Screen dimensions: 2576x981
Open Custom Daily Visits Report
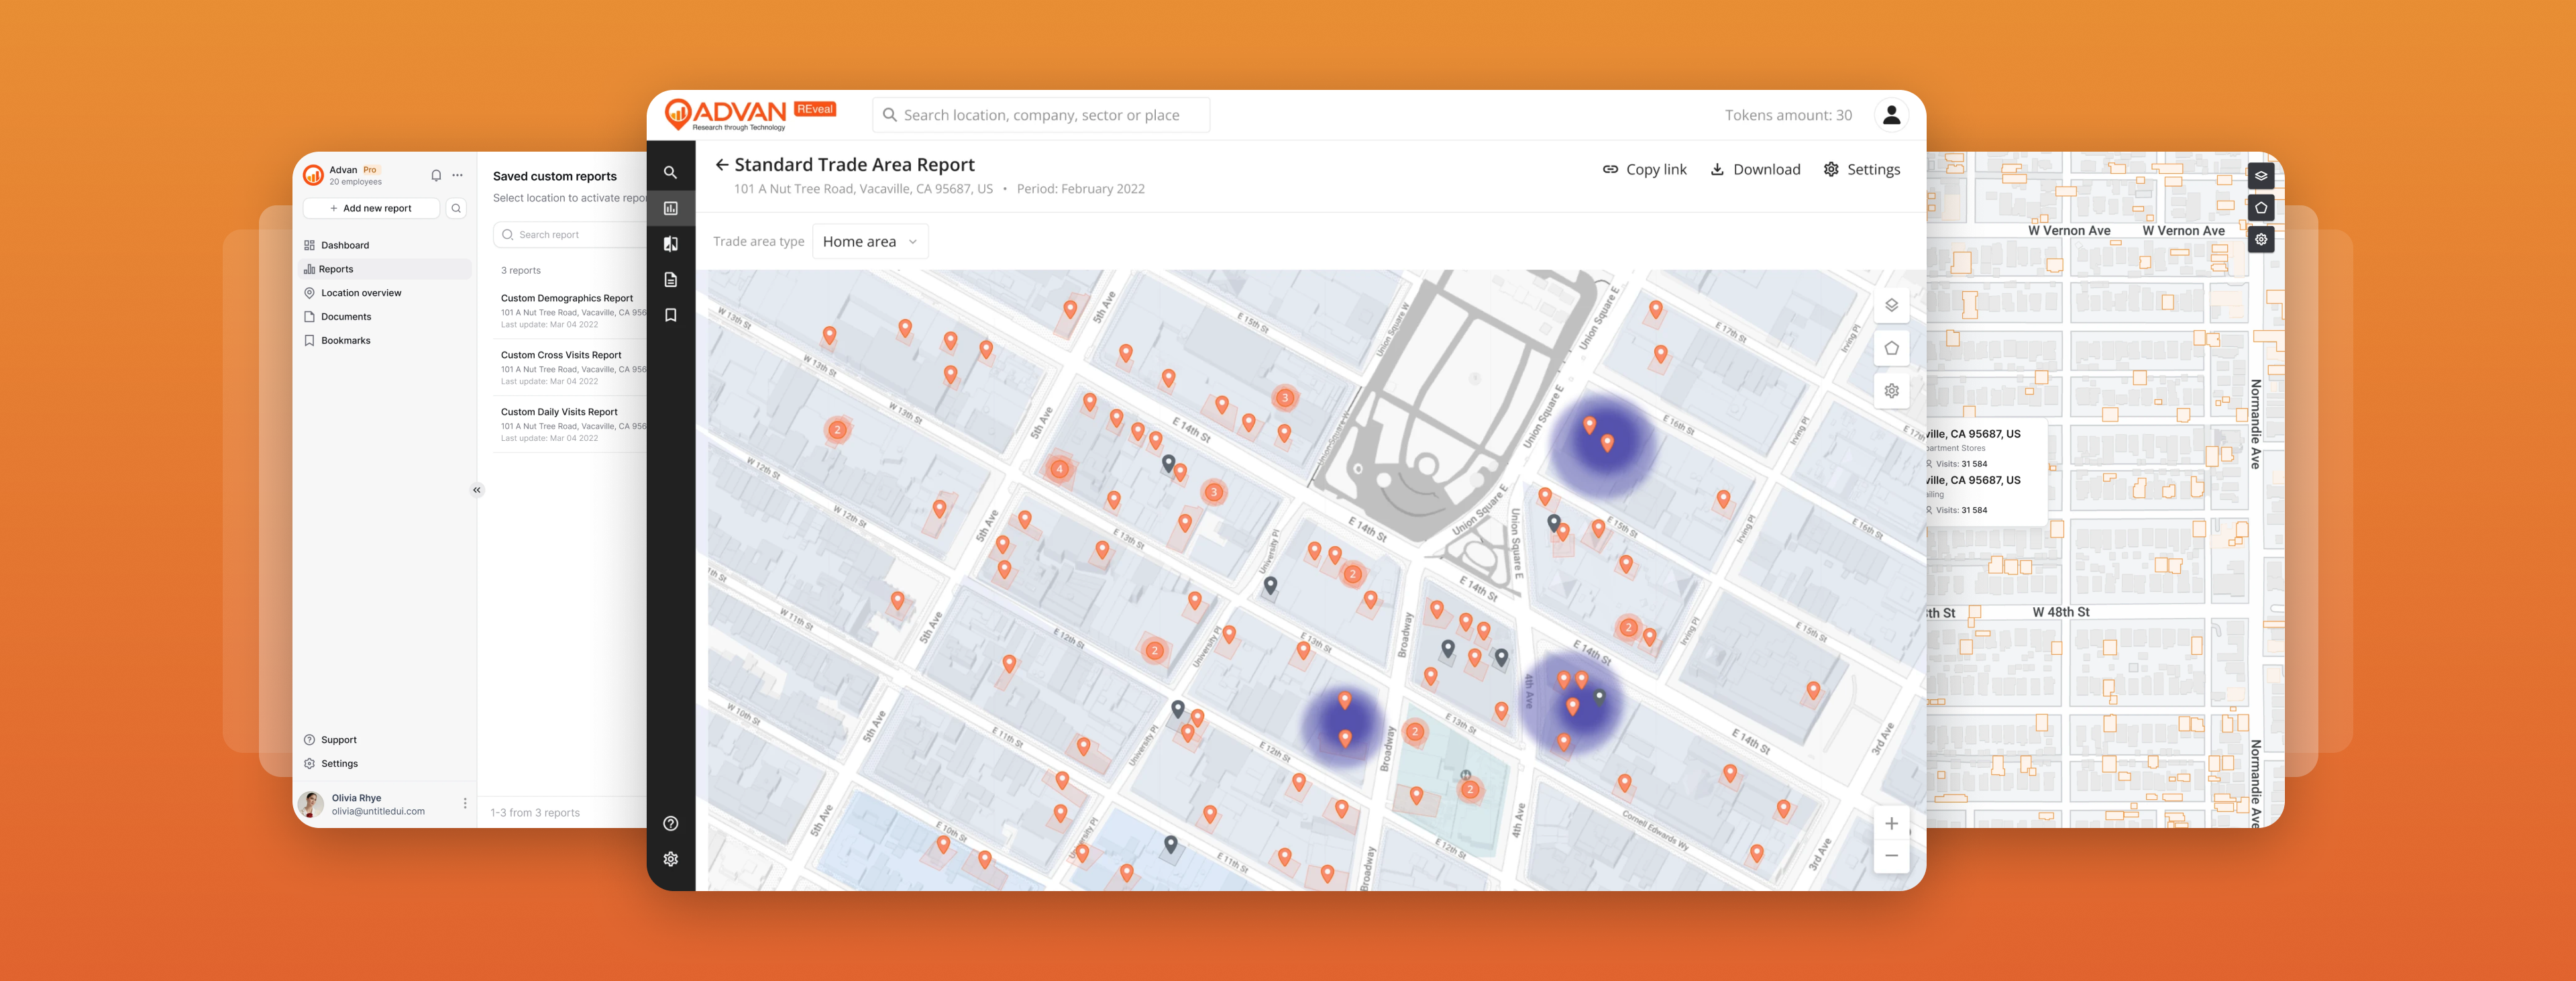[x=570, y=425]
